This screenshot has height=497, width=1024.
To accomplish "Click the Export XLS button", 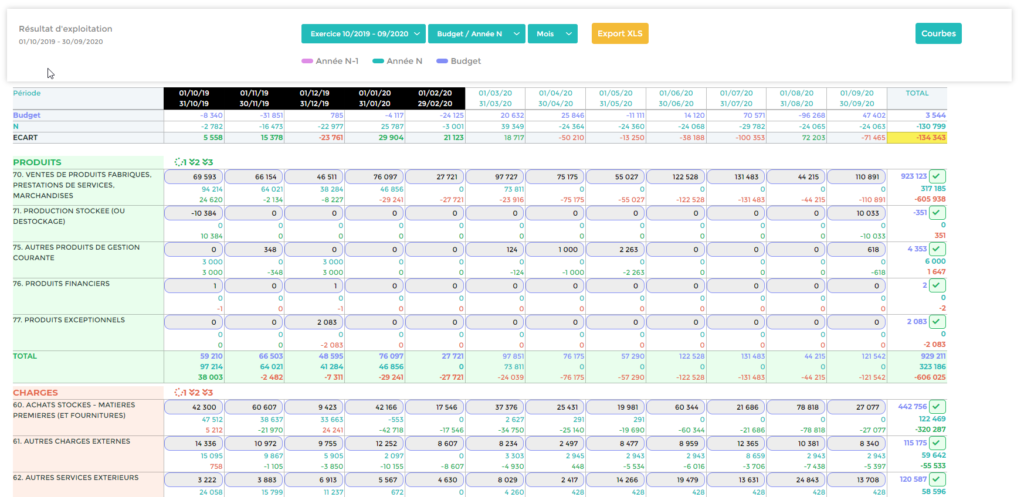I will point(620,33).
